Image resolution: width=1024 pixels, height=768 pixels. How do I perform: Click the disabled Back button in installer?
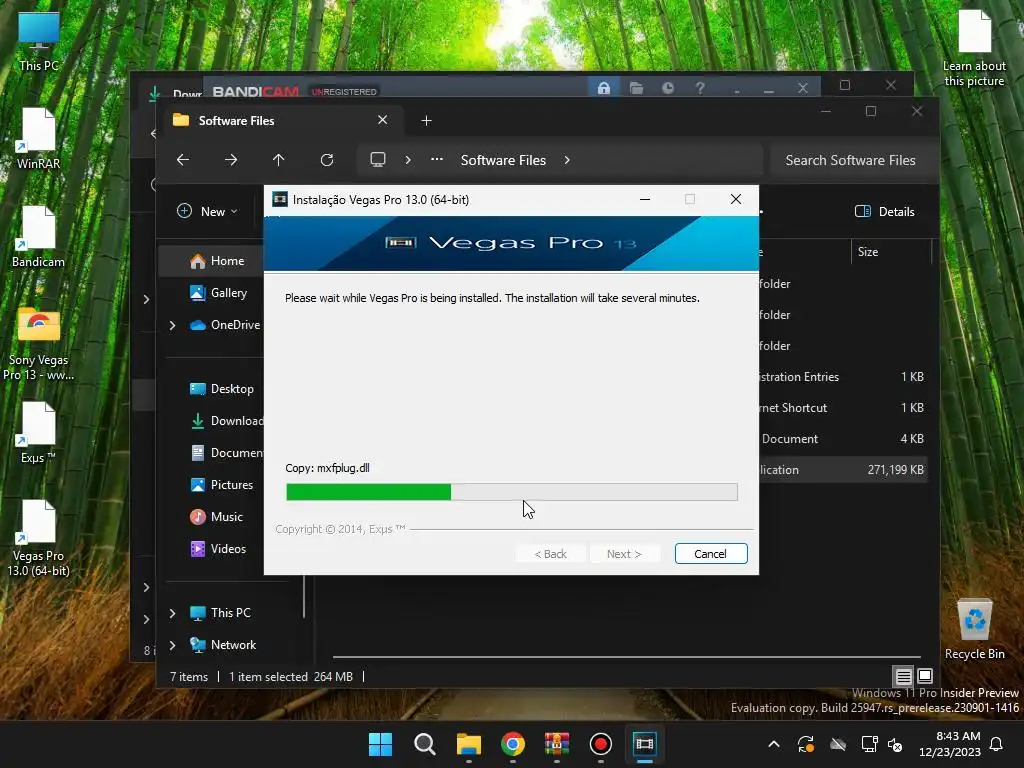click(x=551, y=554)
